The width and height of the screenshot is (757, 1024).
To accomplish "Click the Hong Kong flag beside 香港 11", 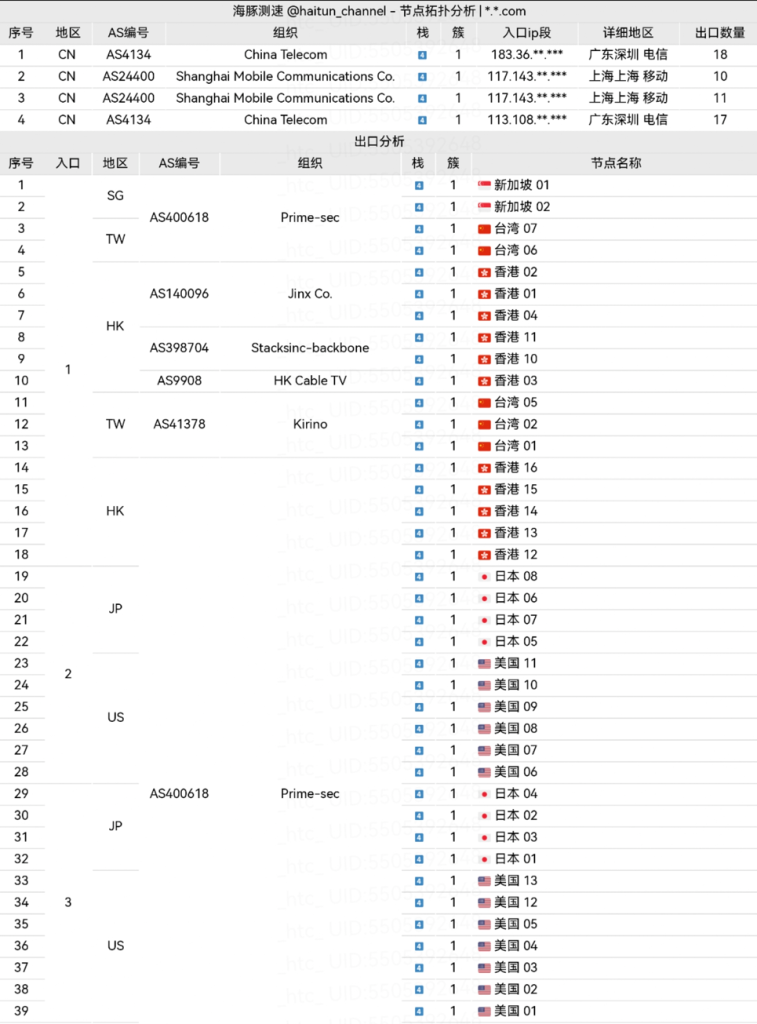I will [x=484, y=338].
